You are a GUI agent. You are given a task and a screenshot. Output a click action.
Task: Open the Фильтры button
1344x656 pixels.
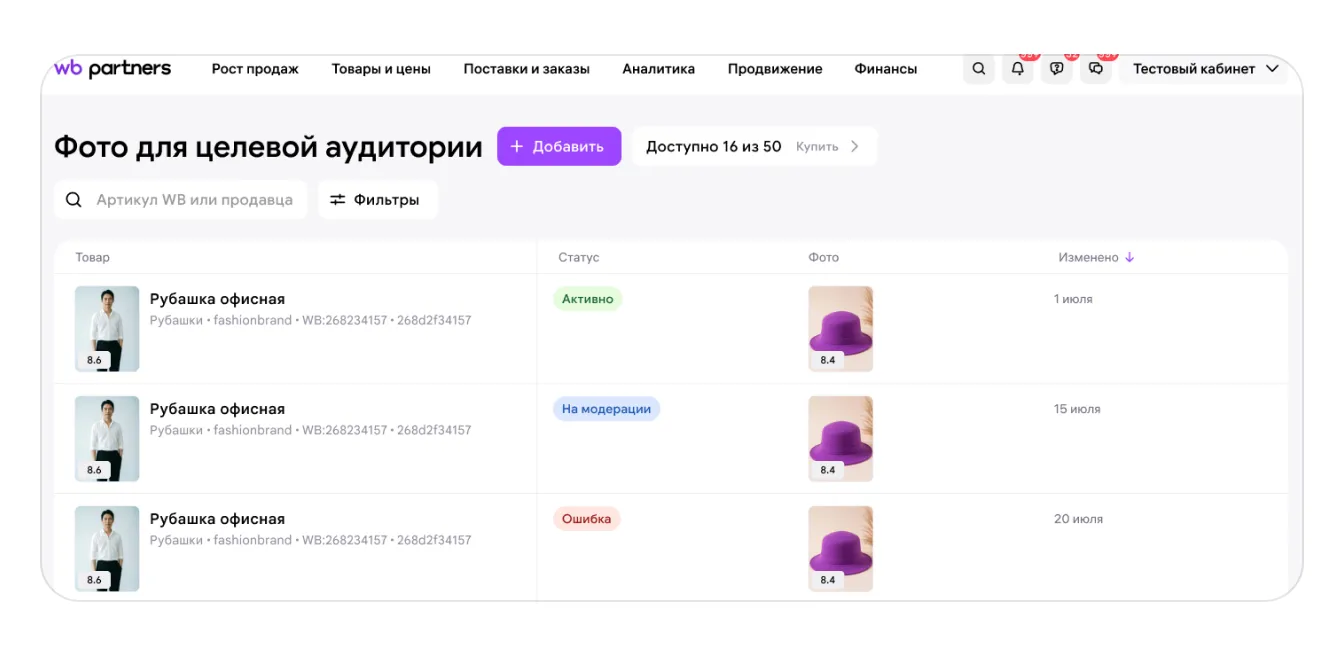378,200
